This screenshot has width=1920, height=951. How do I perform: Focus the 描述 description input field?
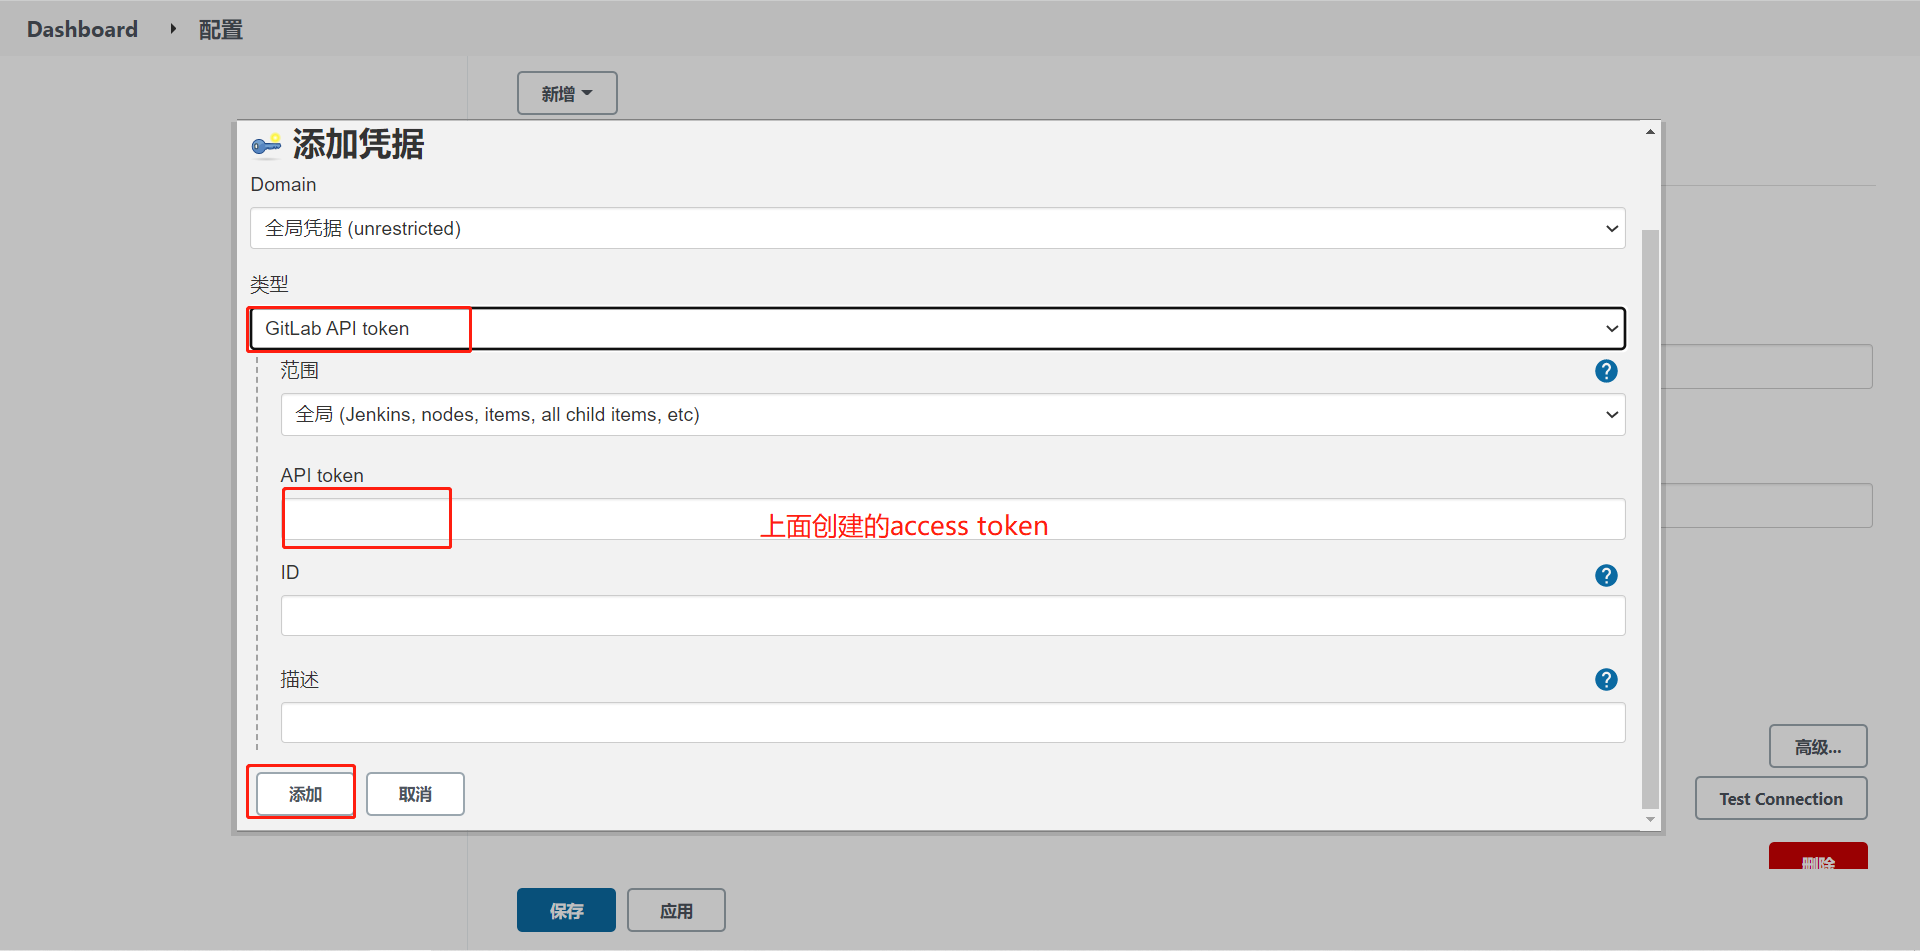tap(952, 722)
